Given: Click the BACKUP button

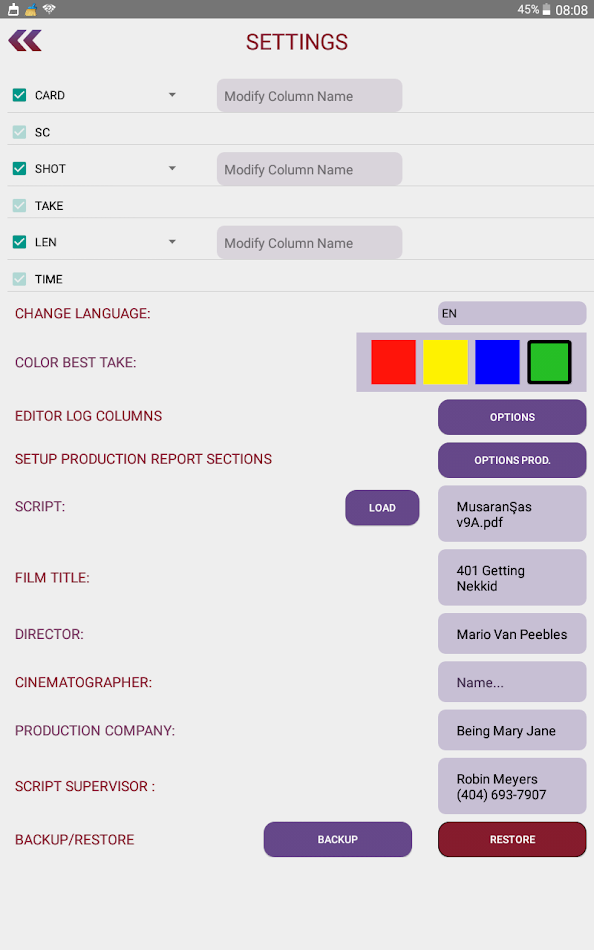Looking at the screenshot, I should 337,839.
